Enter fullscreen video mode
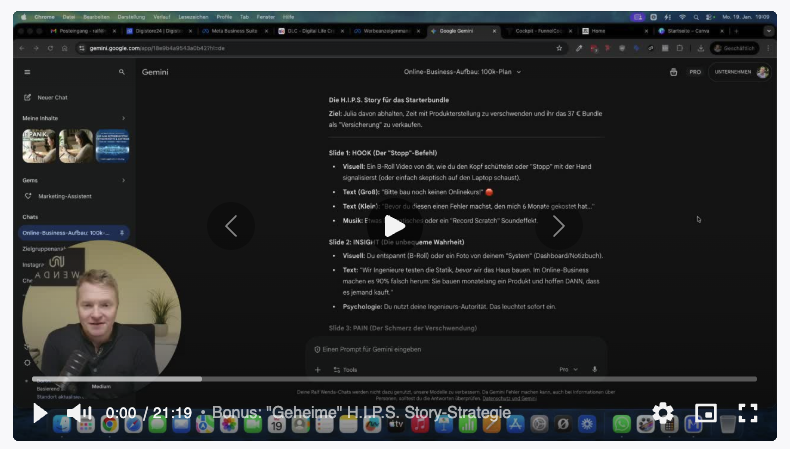This screenshot has height=449, width=790. point(748,412)
